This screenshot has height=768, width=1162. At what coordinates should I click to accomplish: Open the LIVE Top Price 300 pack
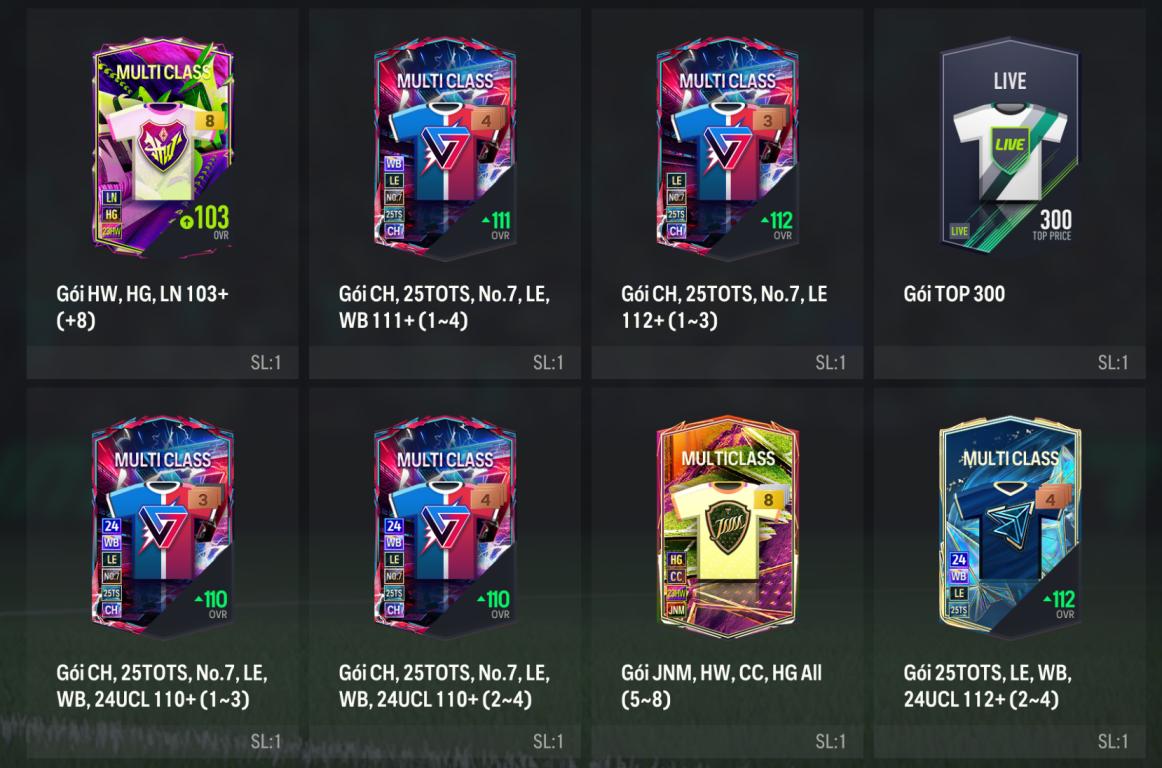click(x=1009, y=147)
